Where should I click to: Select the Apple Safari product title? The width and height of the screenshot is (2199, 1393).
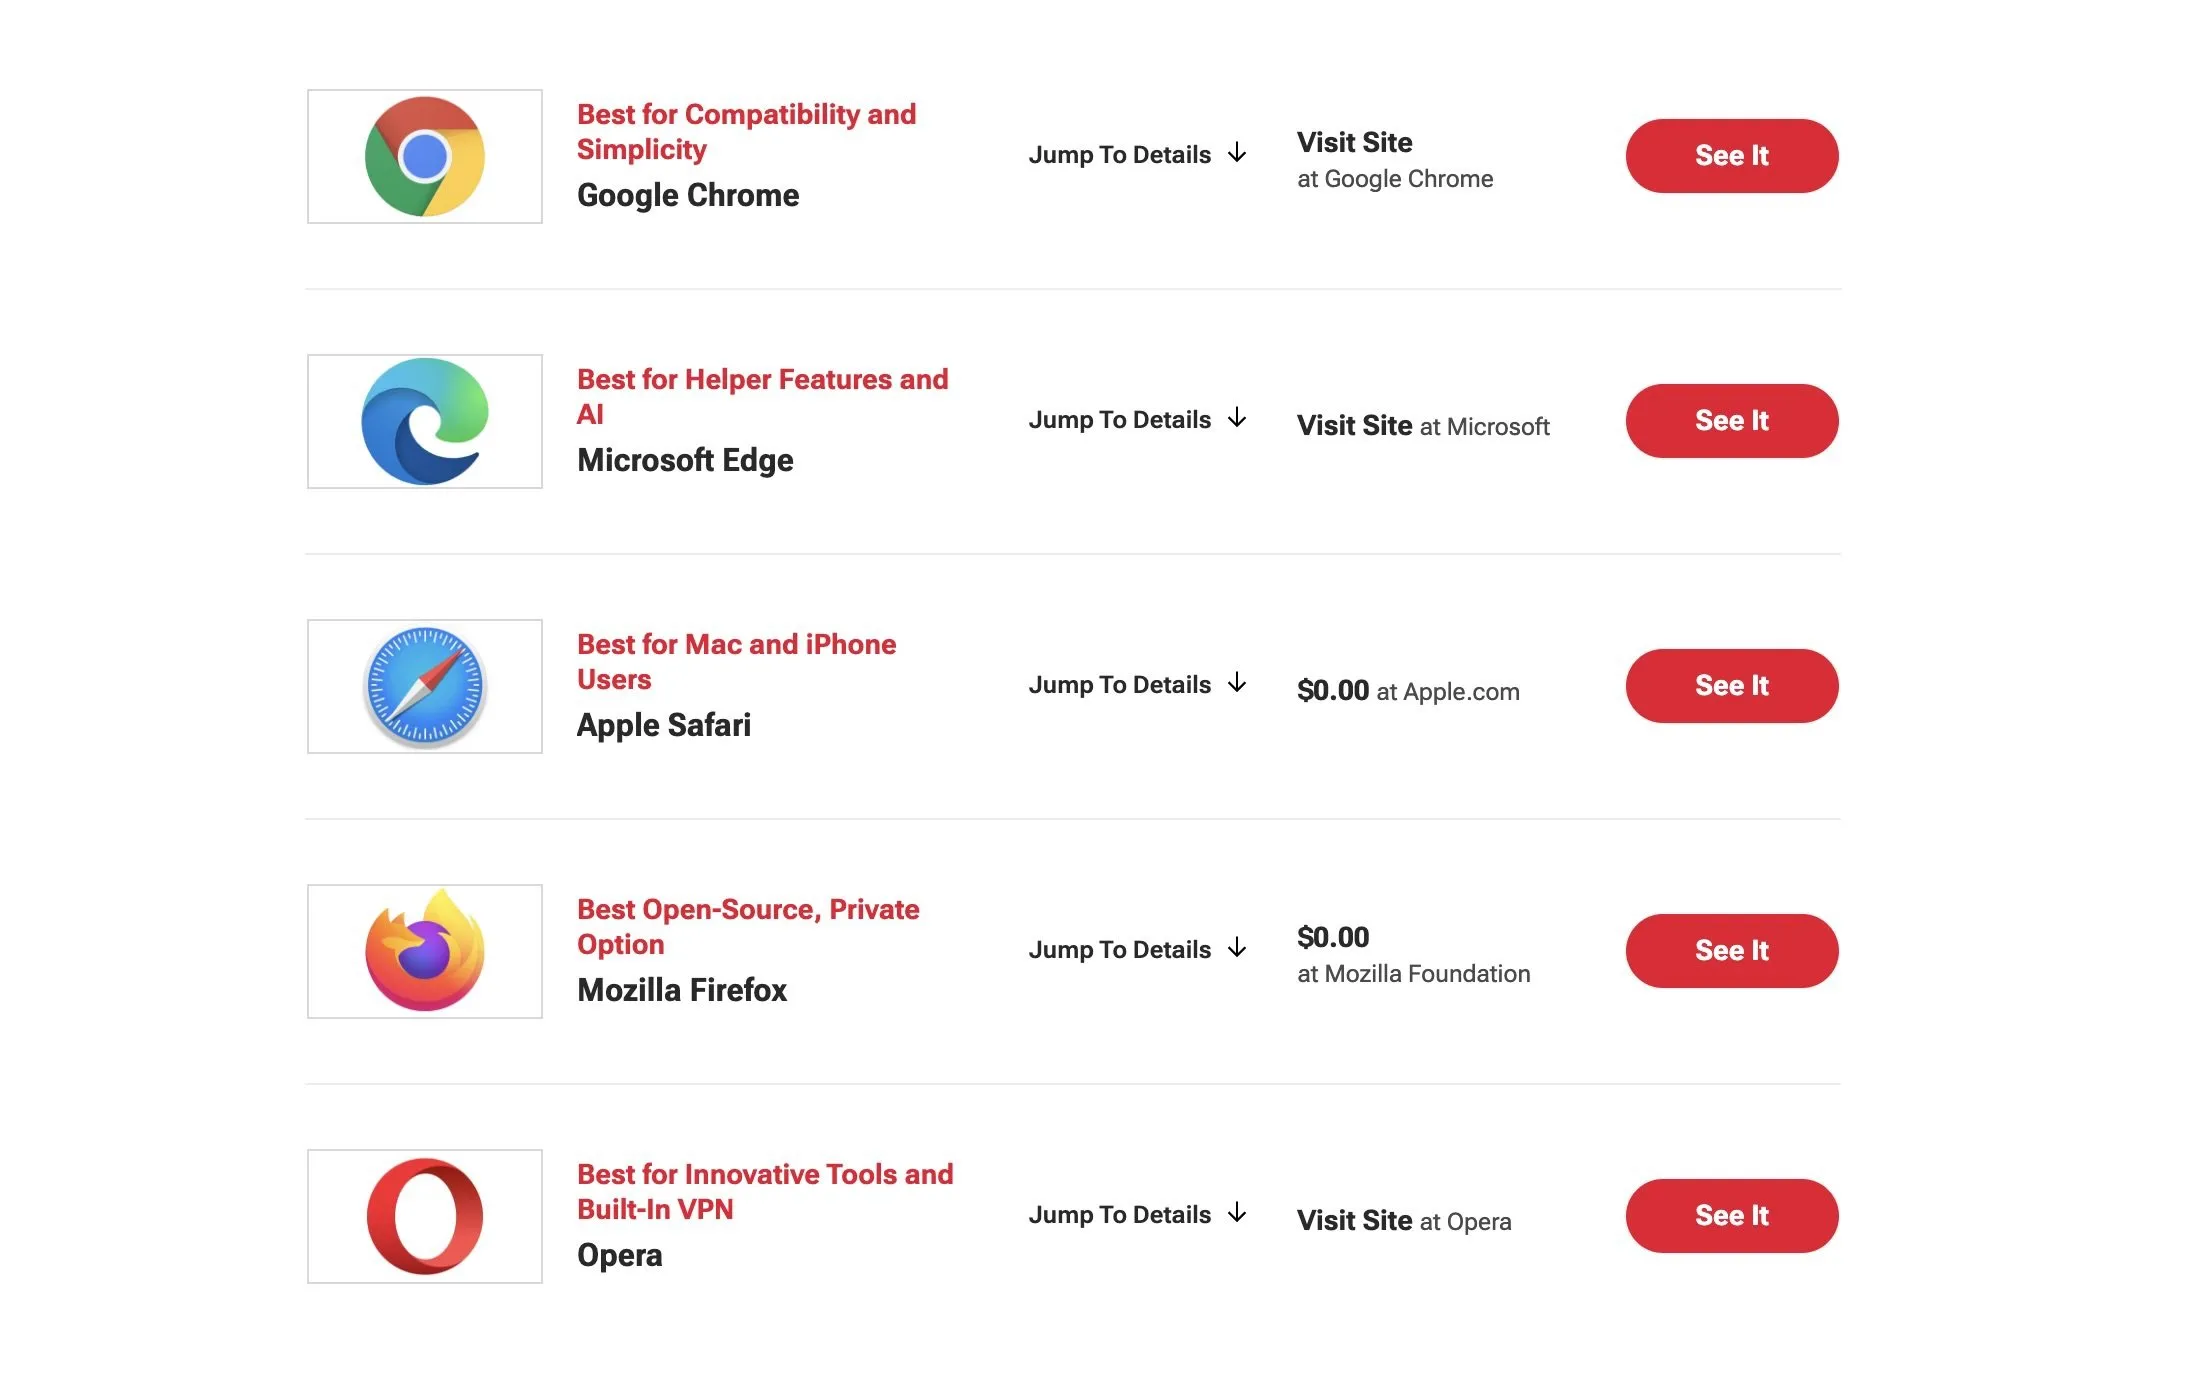coord(664,725)
